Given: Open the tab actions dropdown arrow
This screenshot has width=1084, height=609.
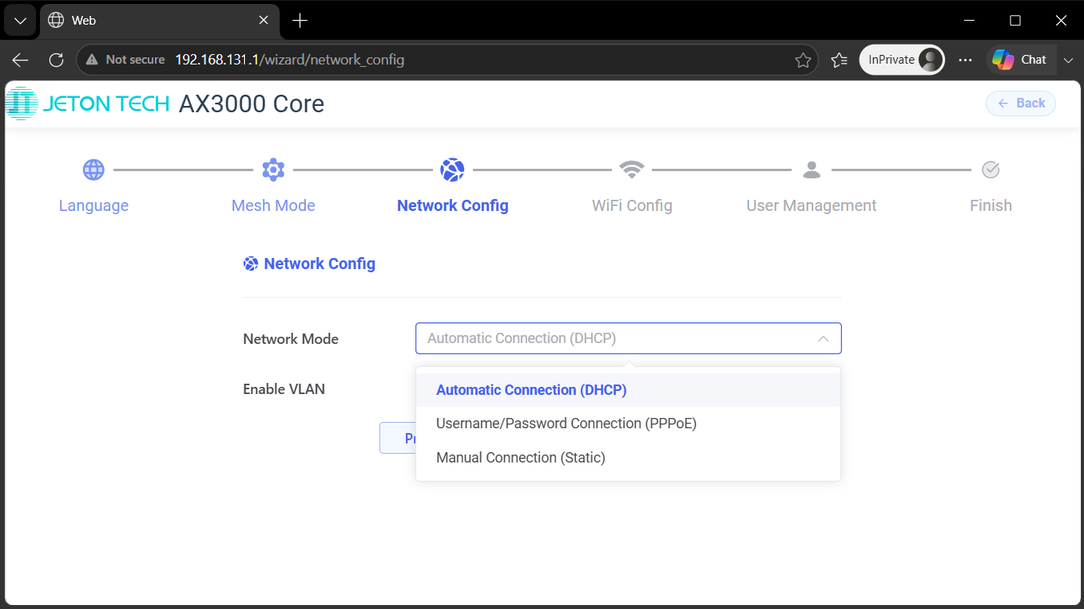Looking at the screenshot, I should (x=20, y=21).
